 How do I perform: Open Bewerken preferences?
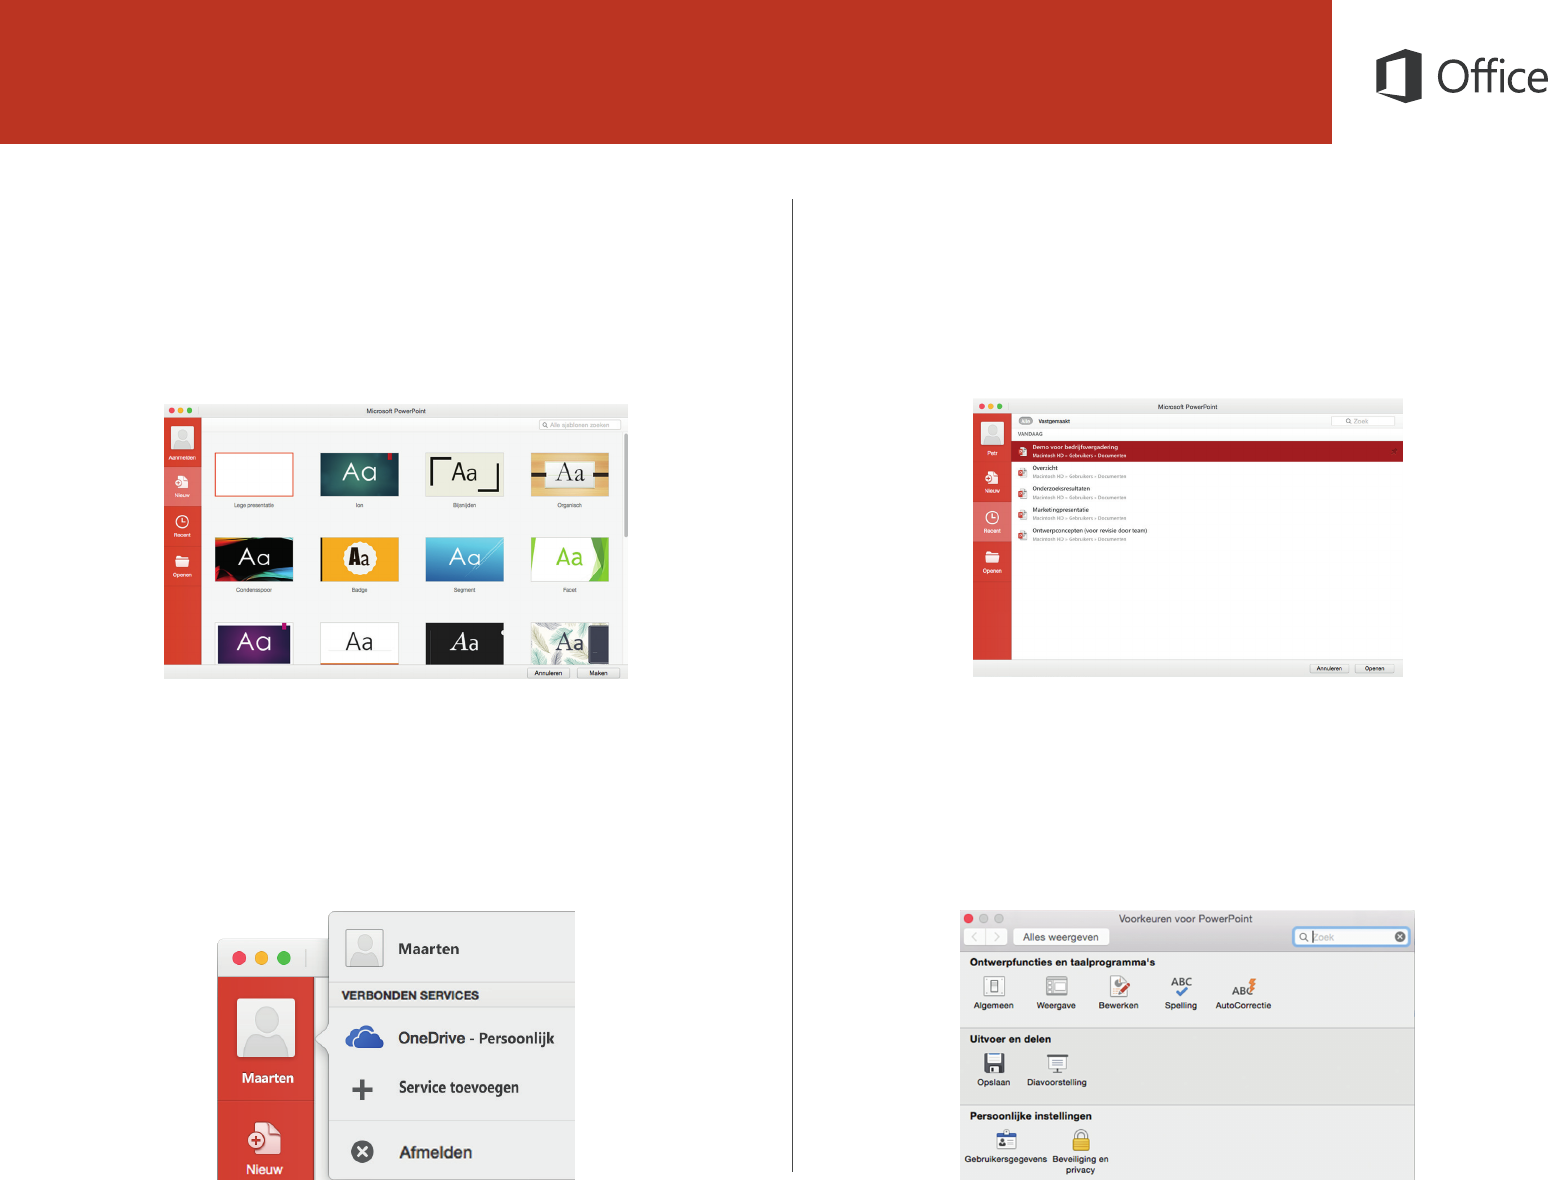[1119, 993]
